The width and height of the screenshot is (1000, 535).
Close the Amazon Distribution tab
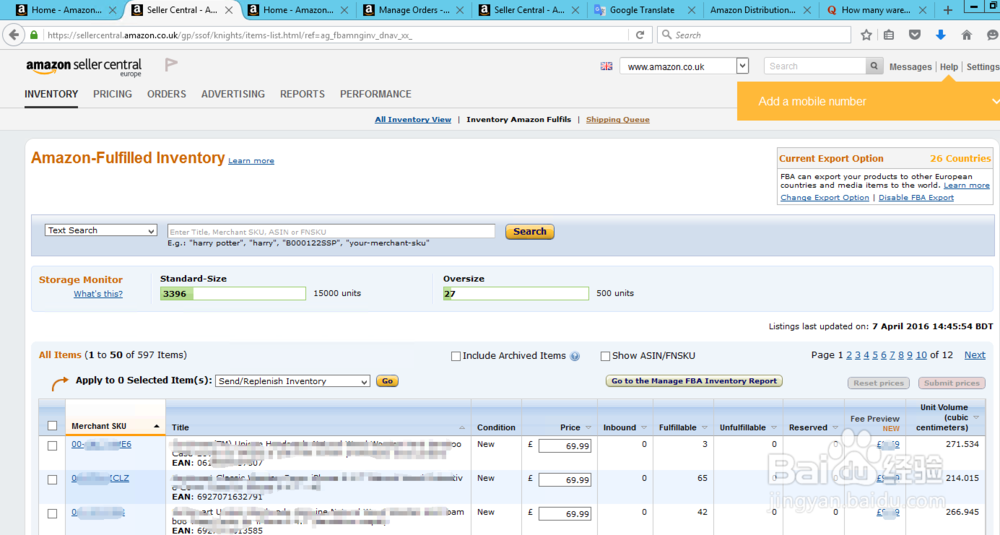tap(807, 10)
